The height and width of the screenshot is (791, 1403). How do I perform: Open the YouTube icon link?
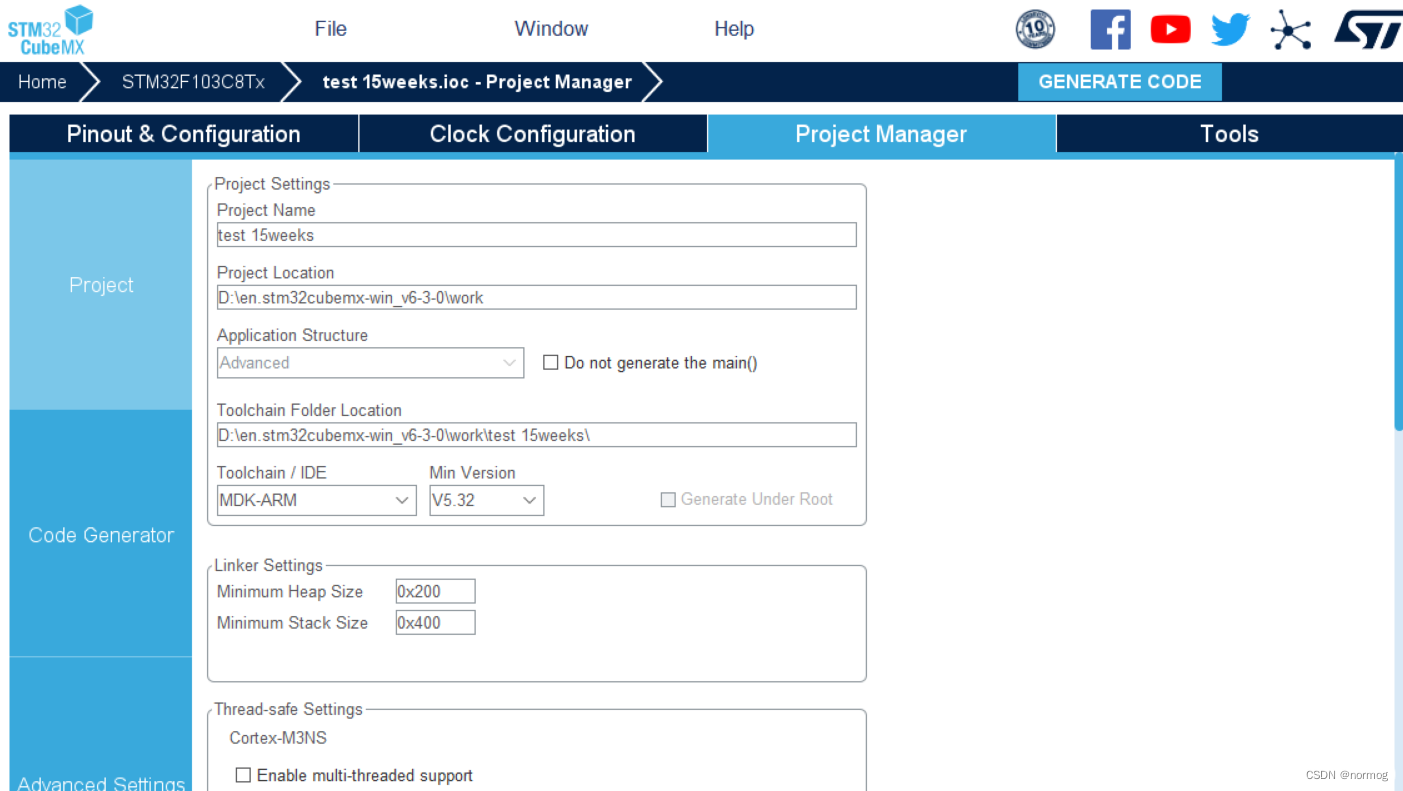click(x=1170, y=29)
